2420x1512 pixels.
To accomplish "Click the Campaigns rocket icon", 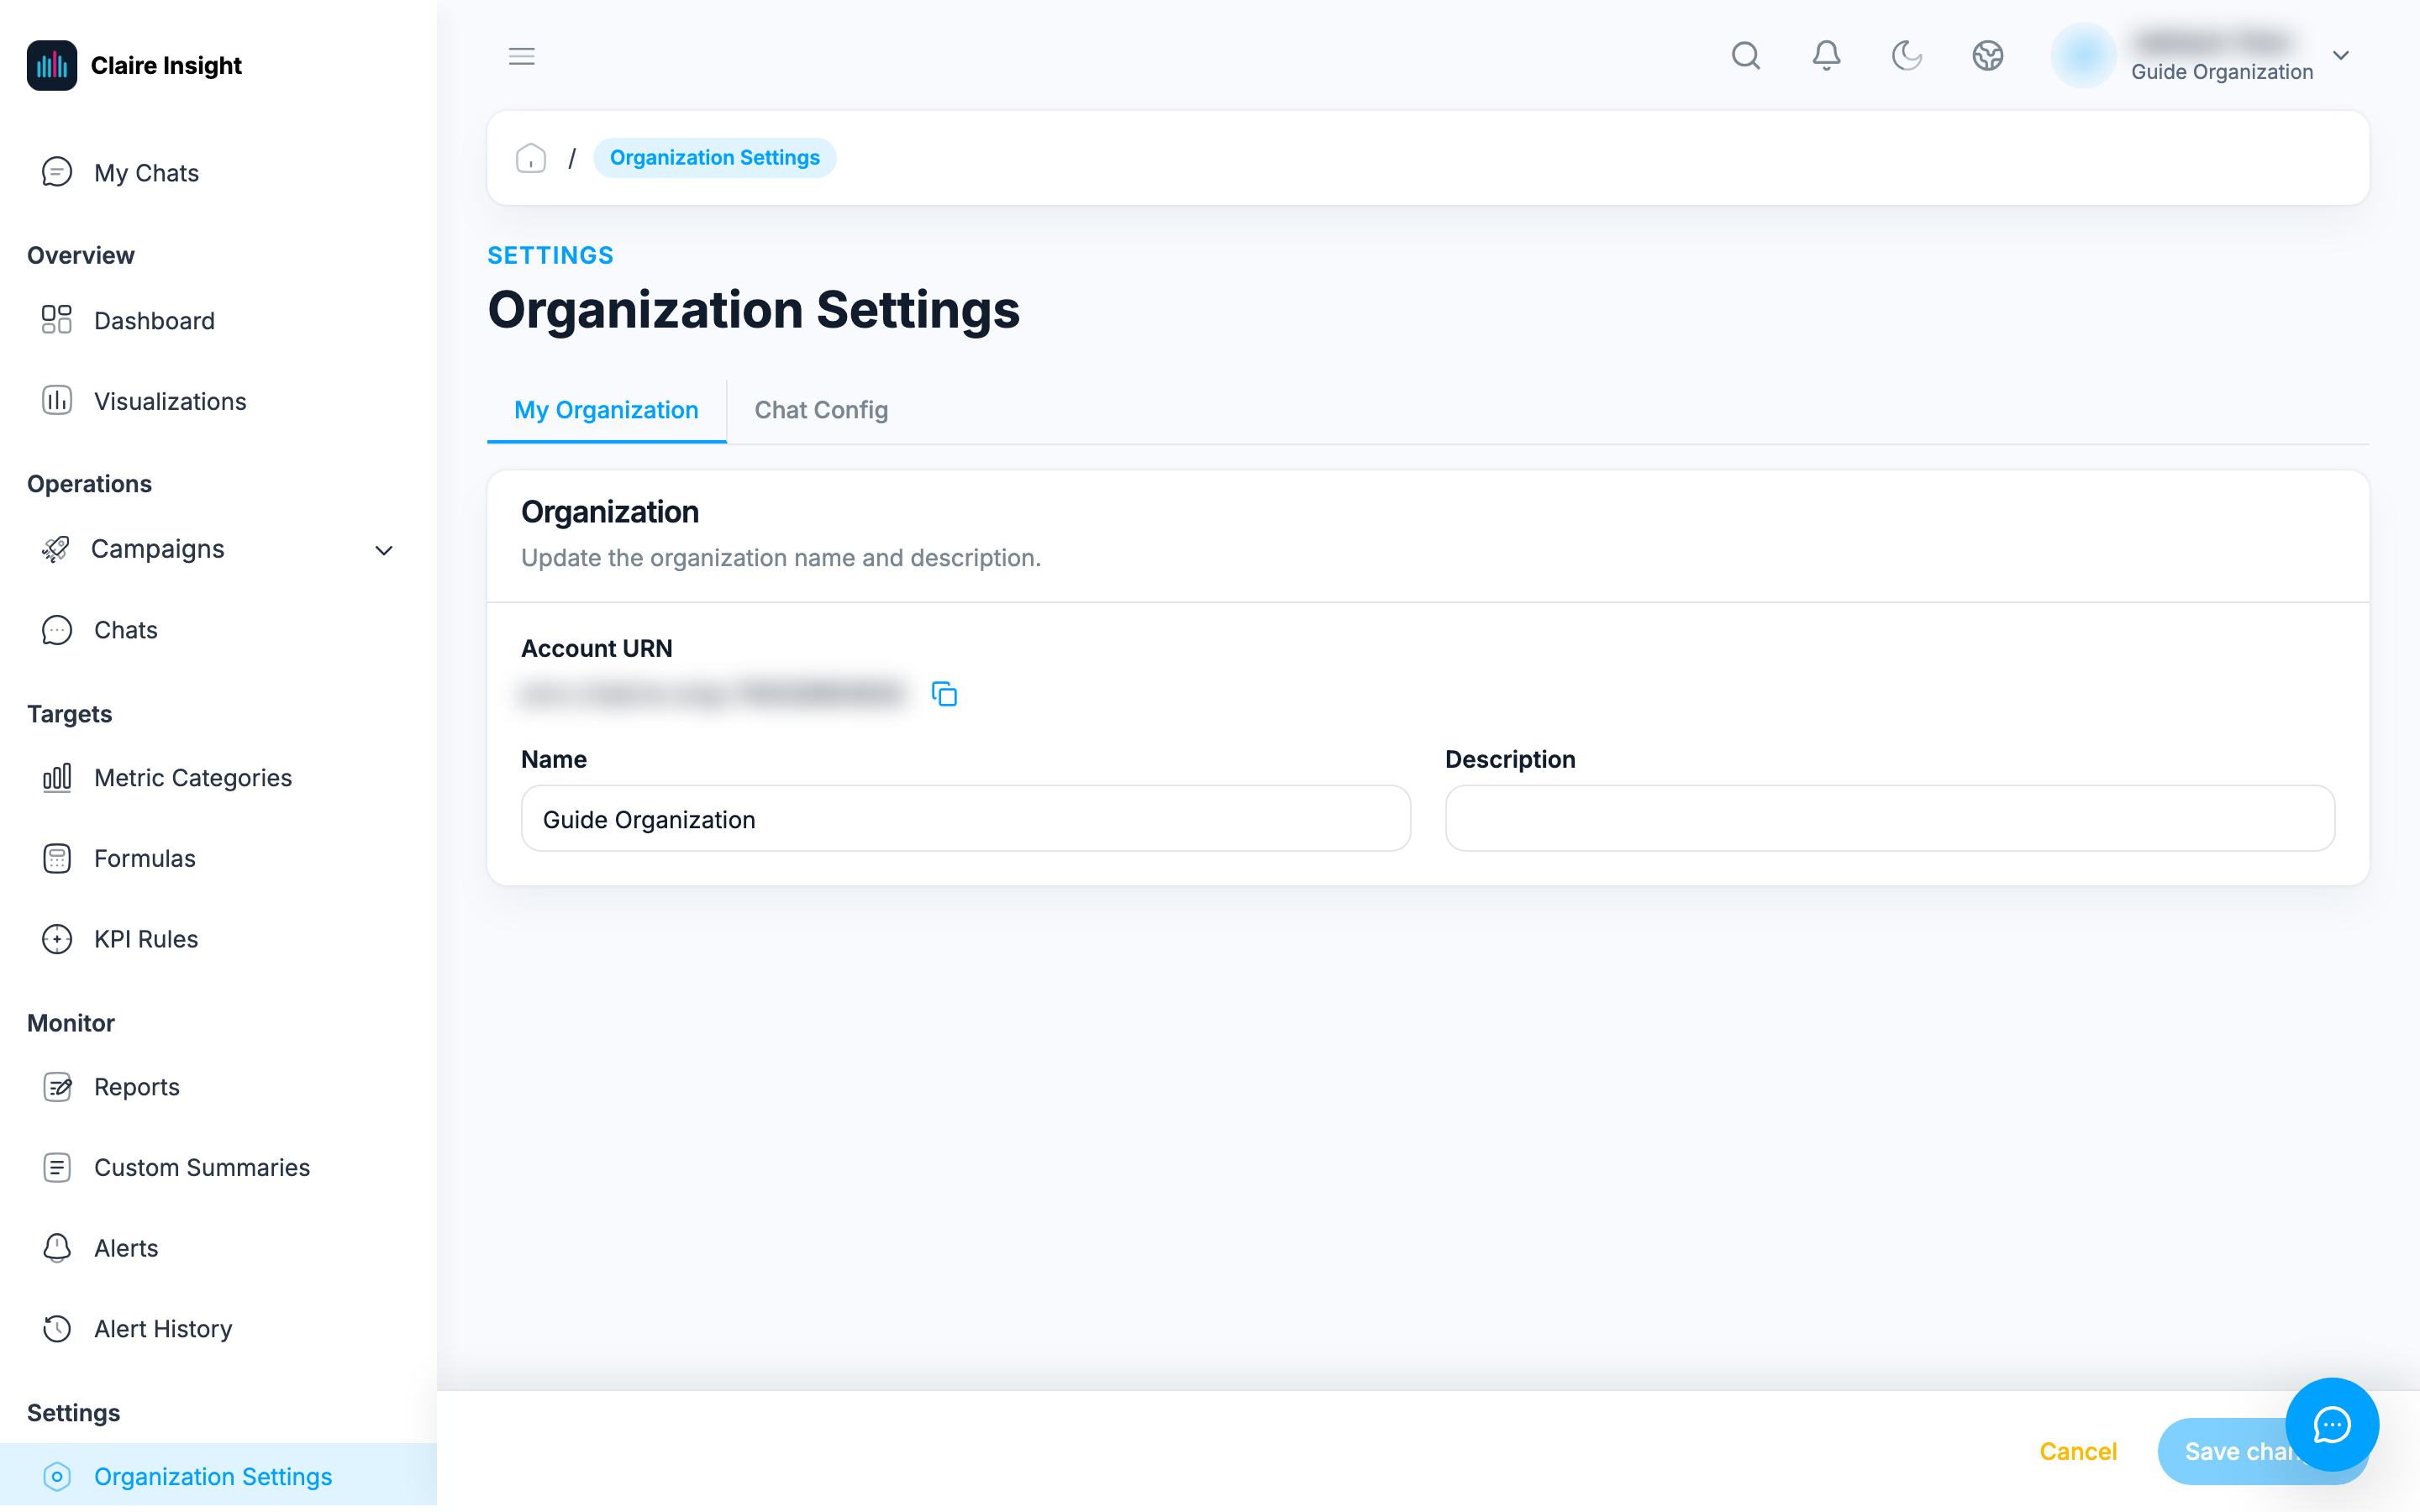I will (55, 549).
